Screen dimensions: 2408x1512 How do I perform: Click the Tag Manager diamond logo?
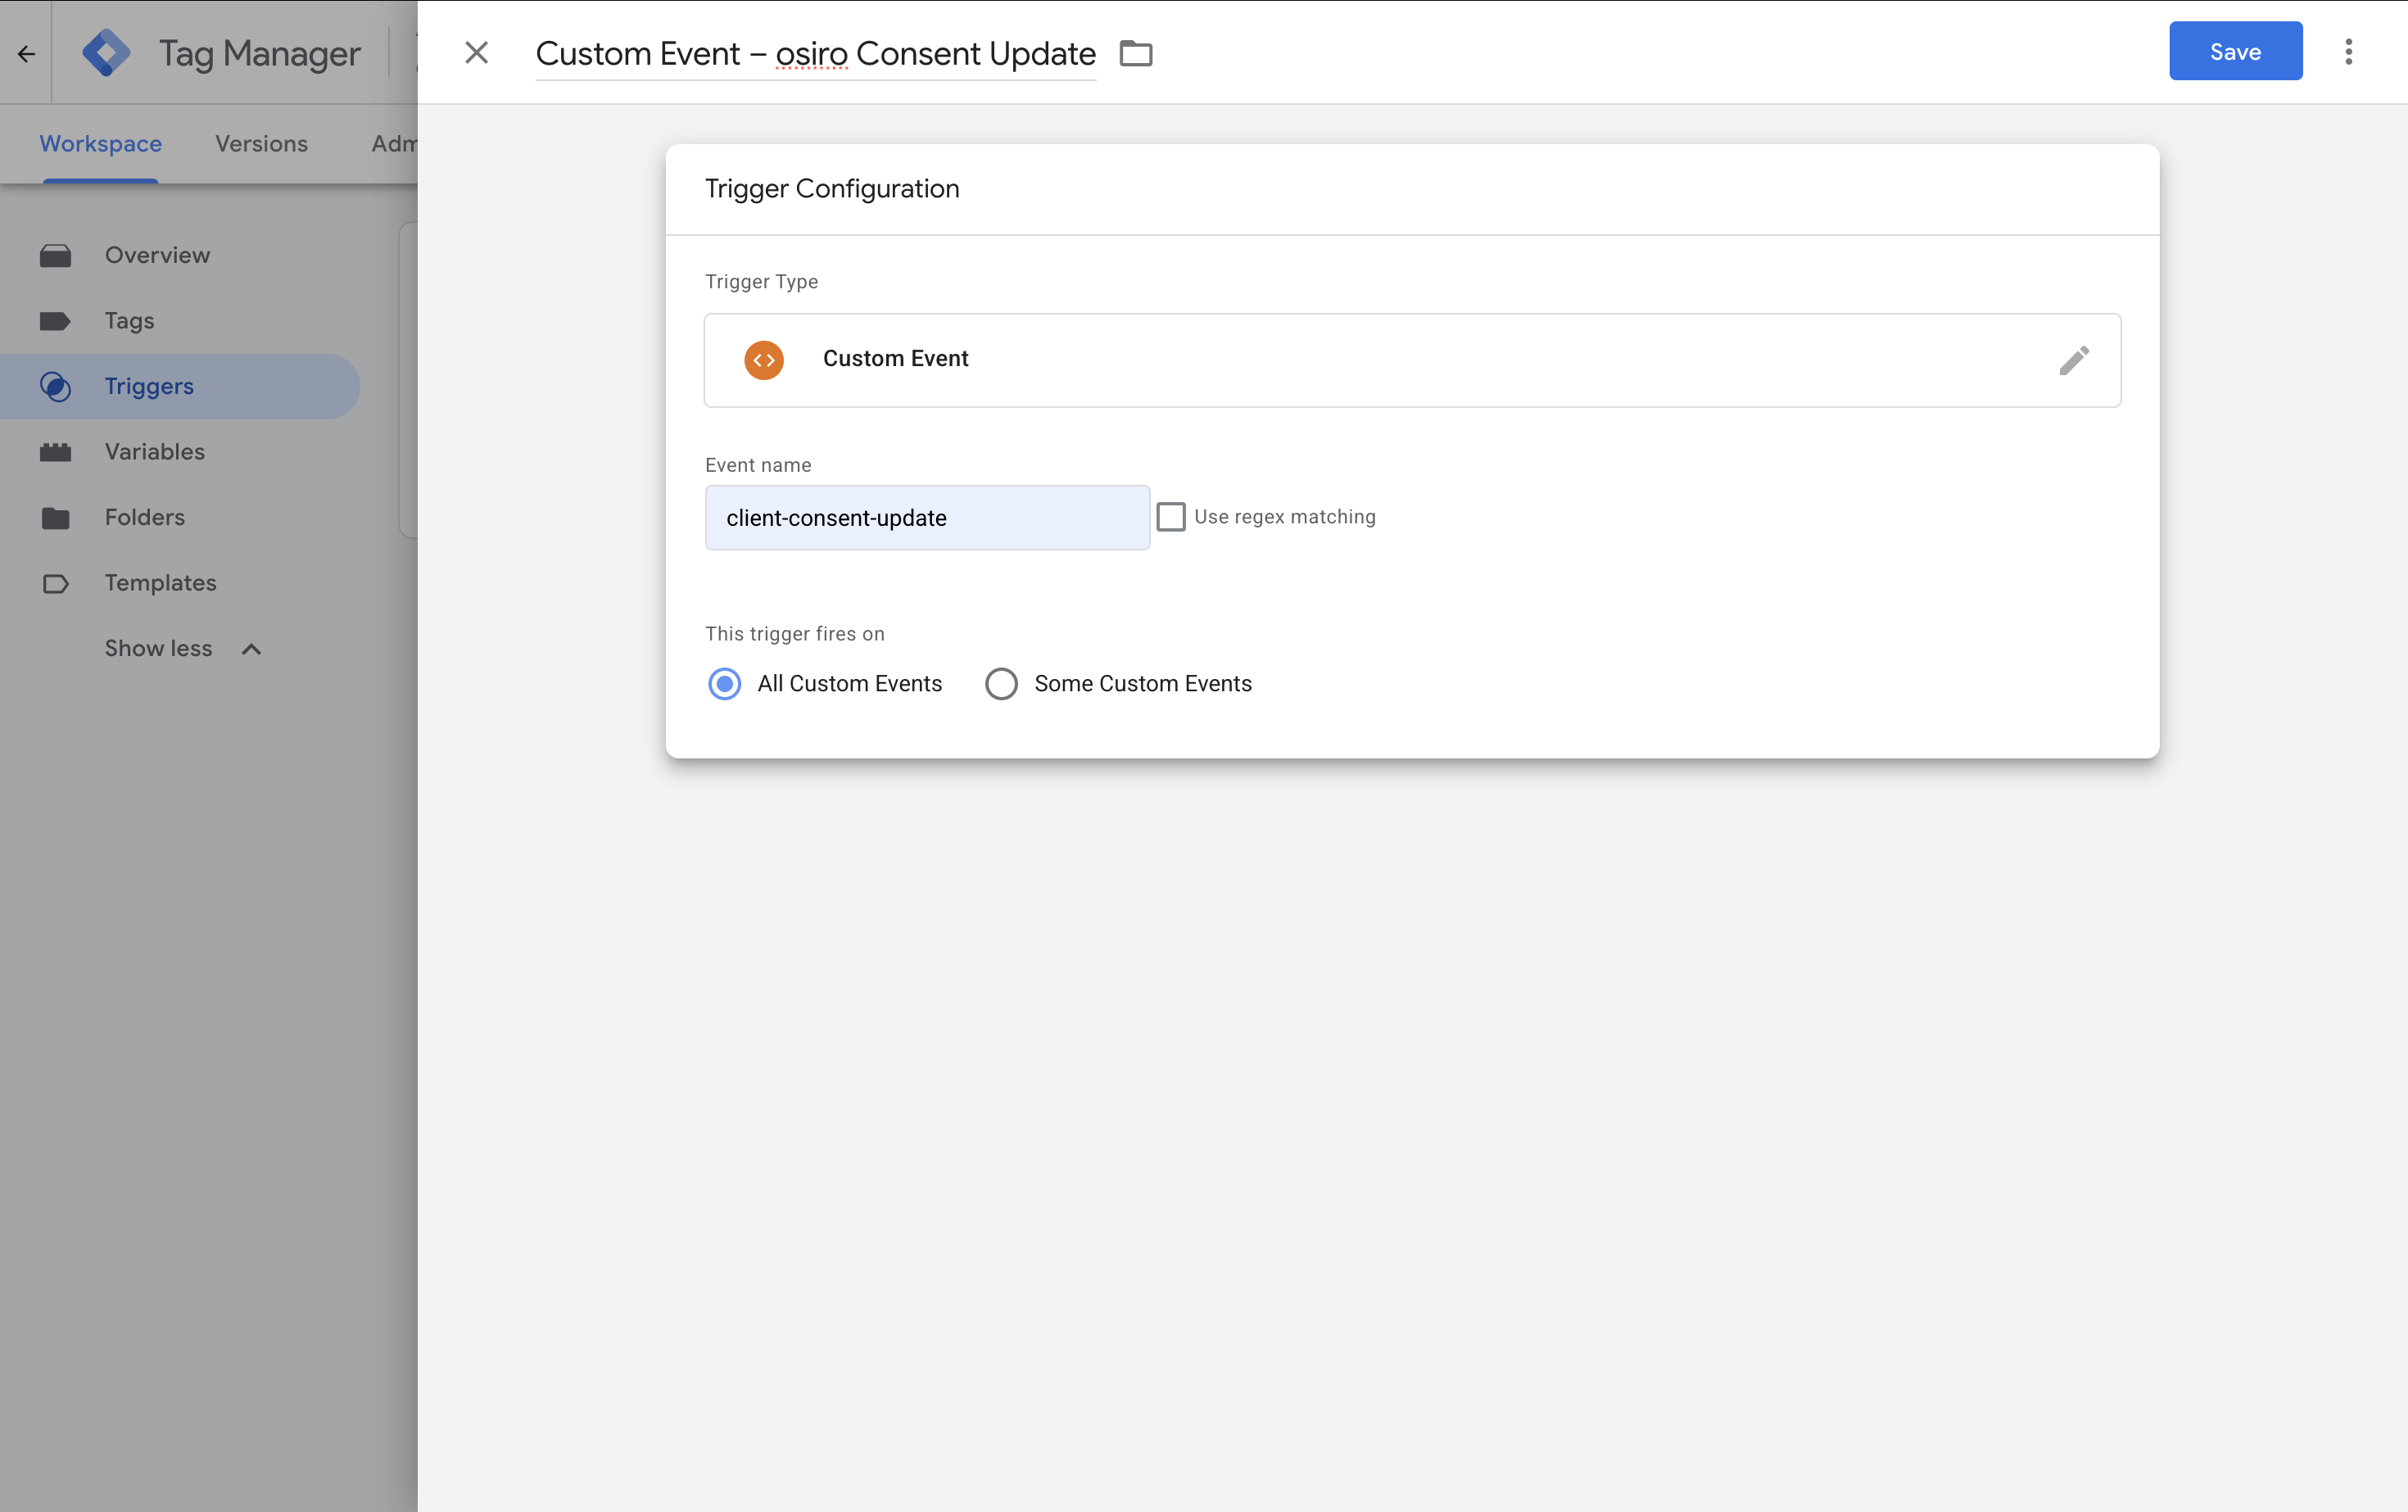click(106, 53)
